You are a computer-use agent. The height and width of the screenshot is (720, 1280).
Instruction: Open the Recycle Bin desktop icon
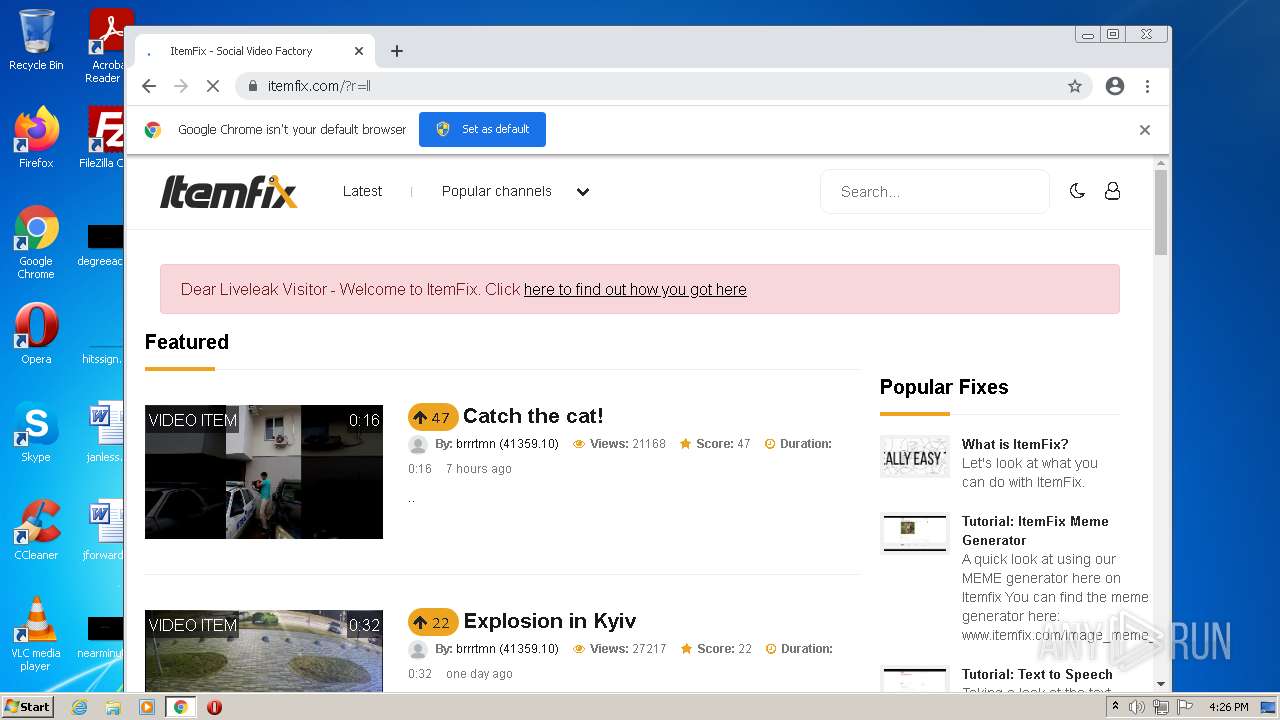coord(36,40)
